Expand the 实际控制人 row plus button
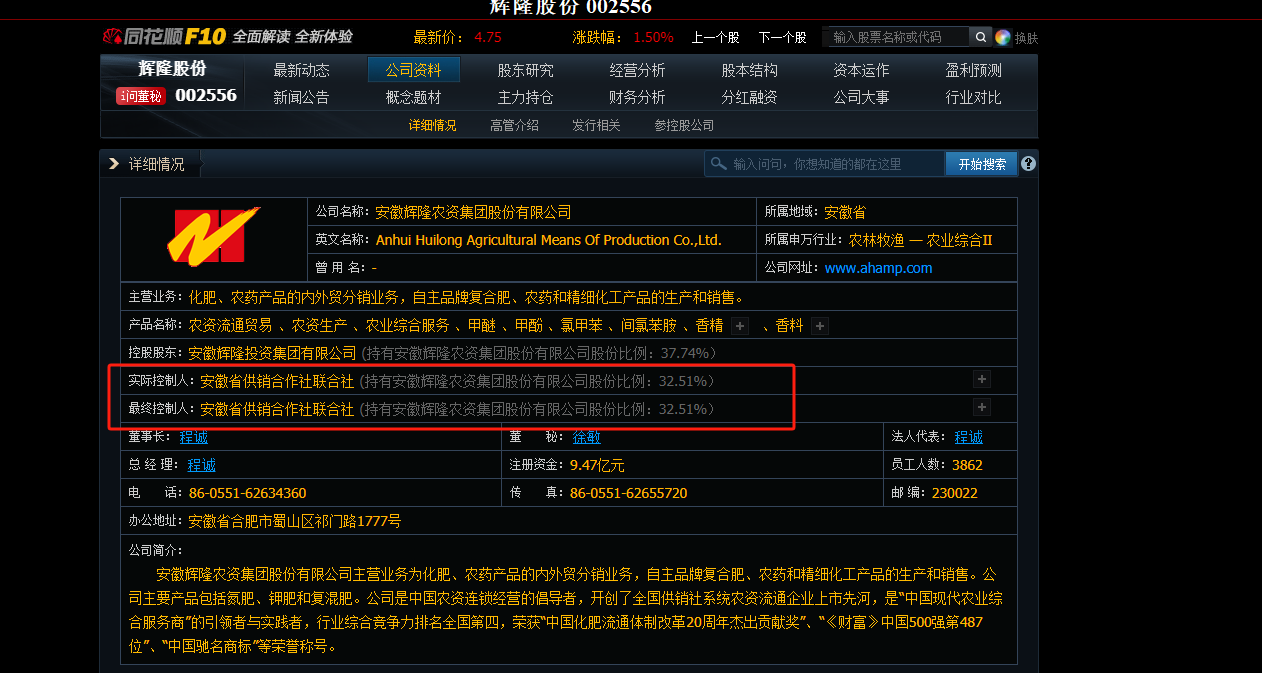1262x673 pixels. (982, 380)
